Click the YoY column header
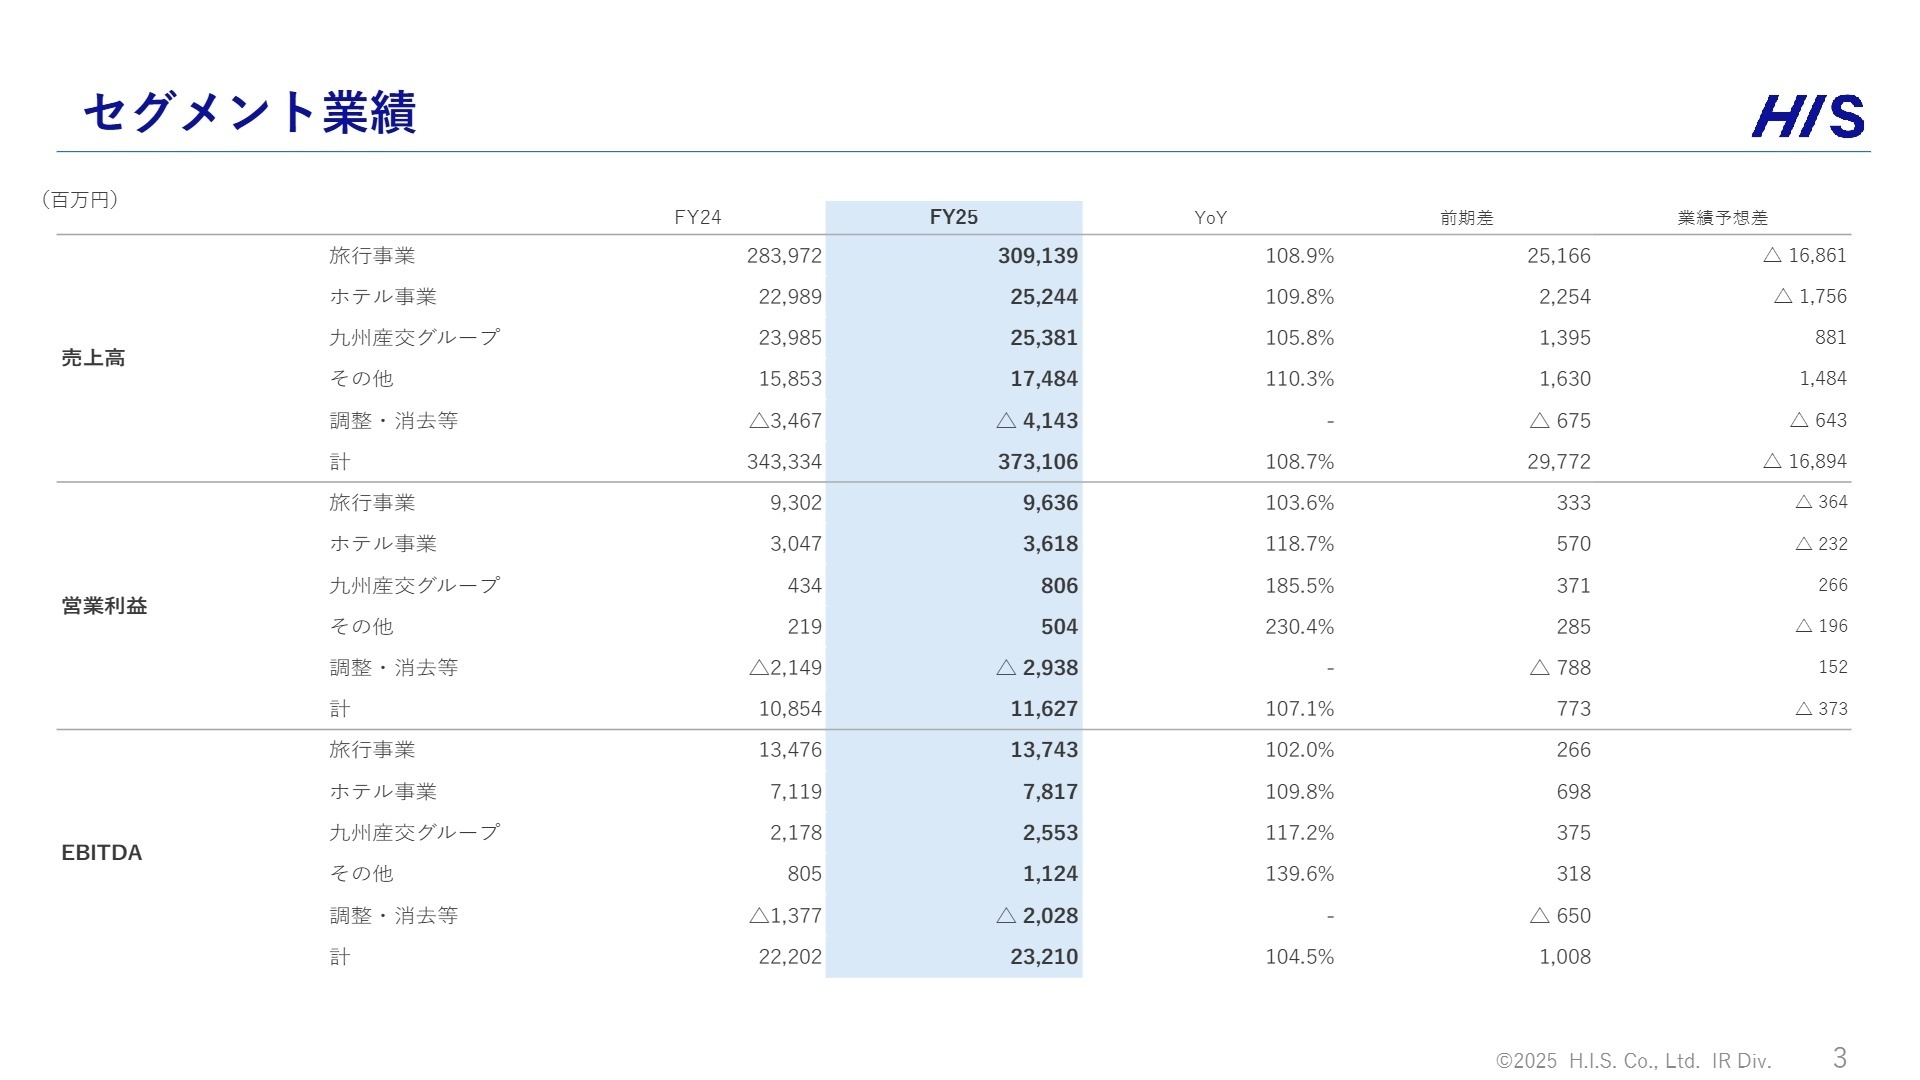Screen dimensions: 1920x1080 point(1210,217)
